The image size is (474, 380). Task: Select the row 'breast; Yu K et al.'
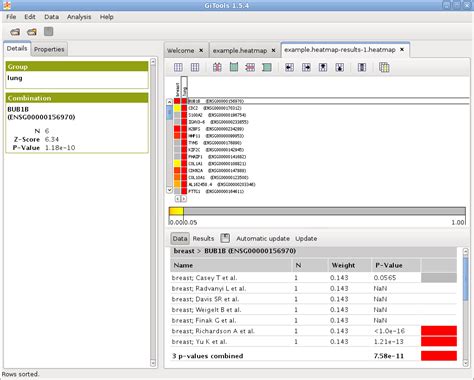click(x=313, y=342)
